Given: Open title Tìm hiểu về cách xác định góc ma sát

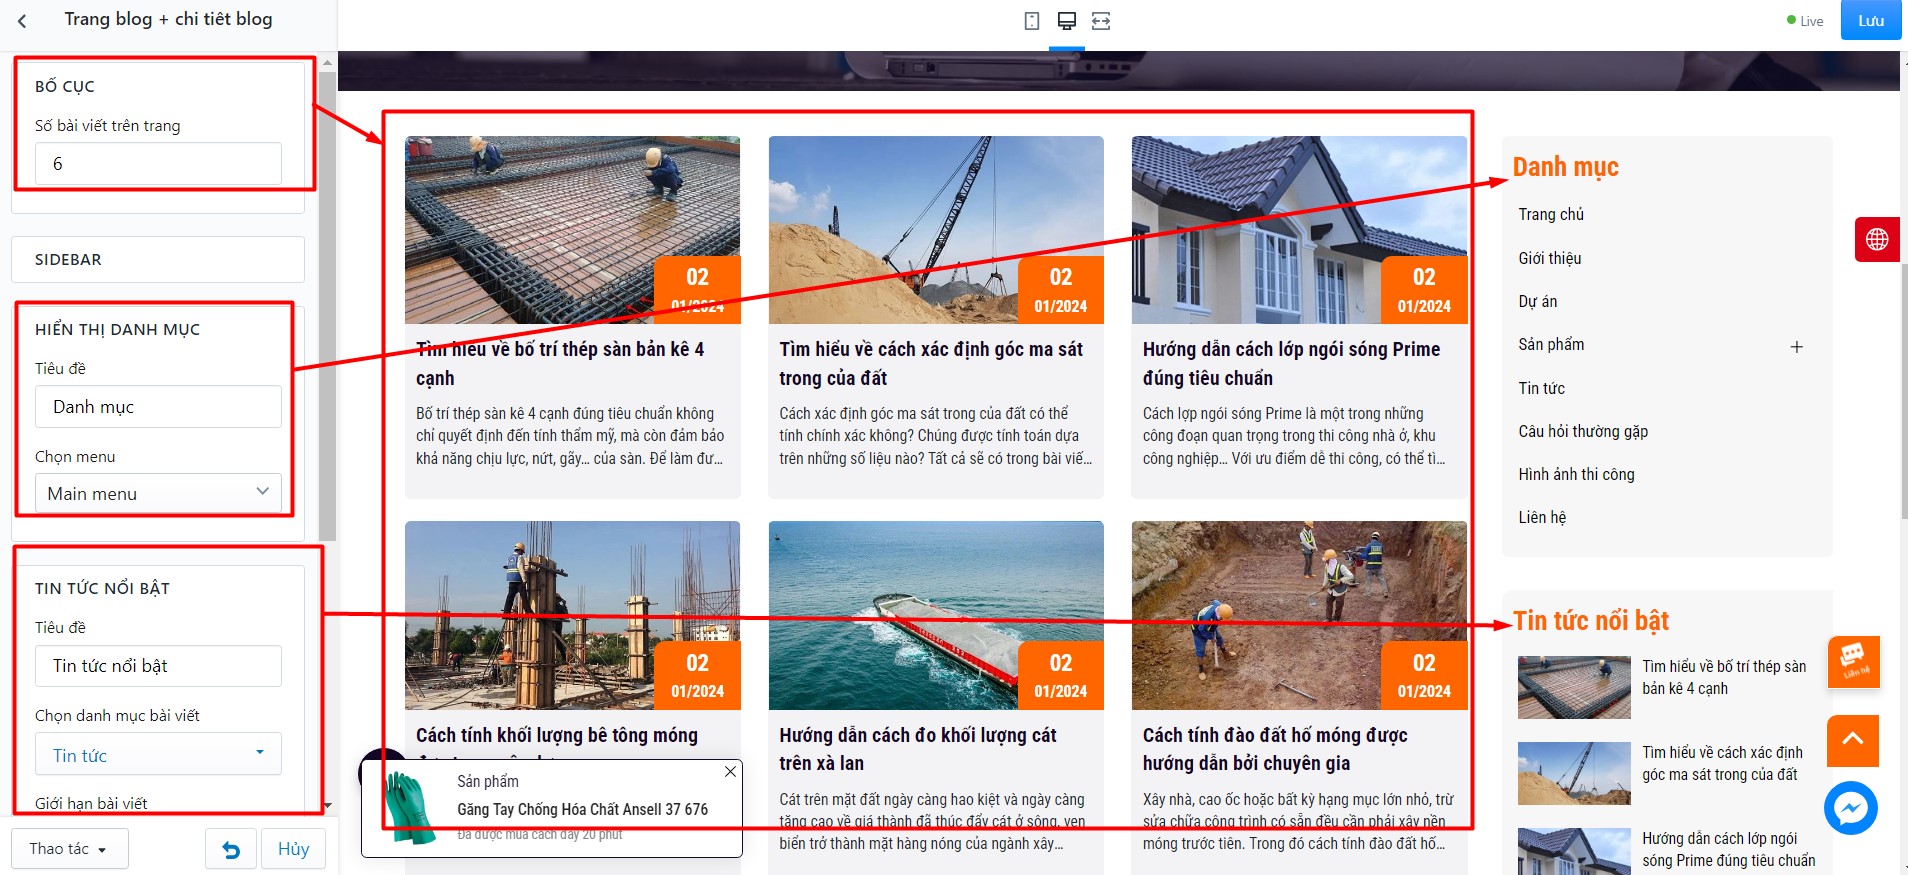Looking at the screenshot, I should coord(931,363).
